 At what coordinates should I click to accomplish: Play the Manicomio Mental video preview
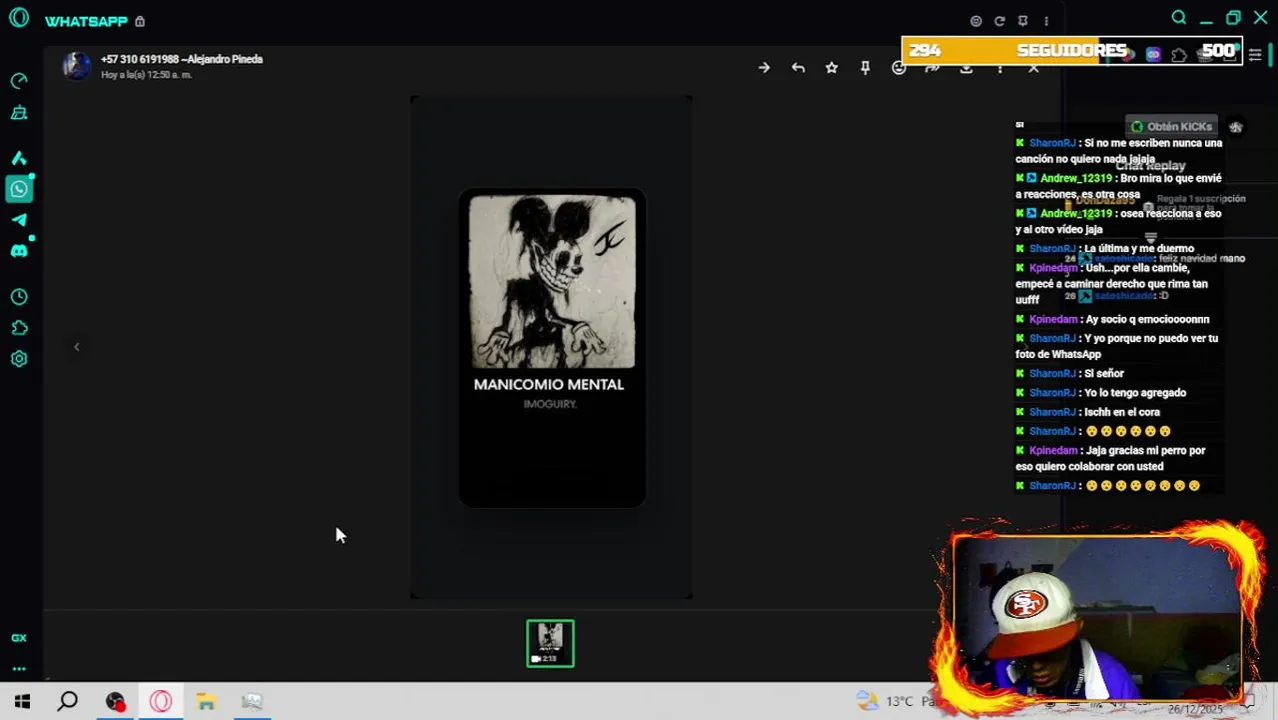[552, 347]
